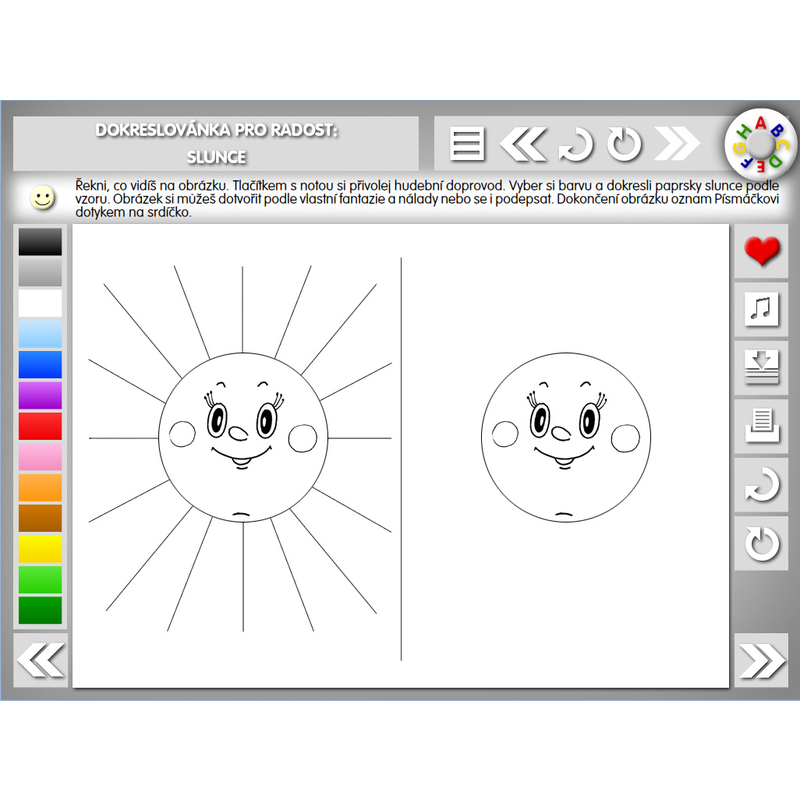800x800 pixels.
Task: Open the colorful ABC alphabet wheel
Action: click(761, 144)
